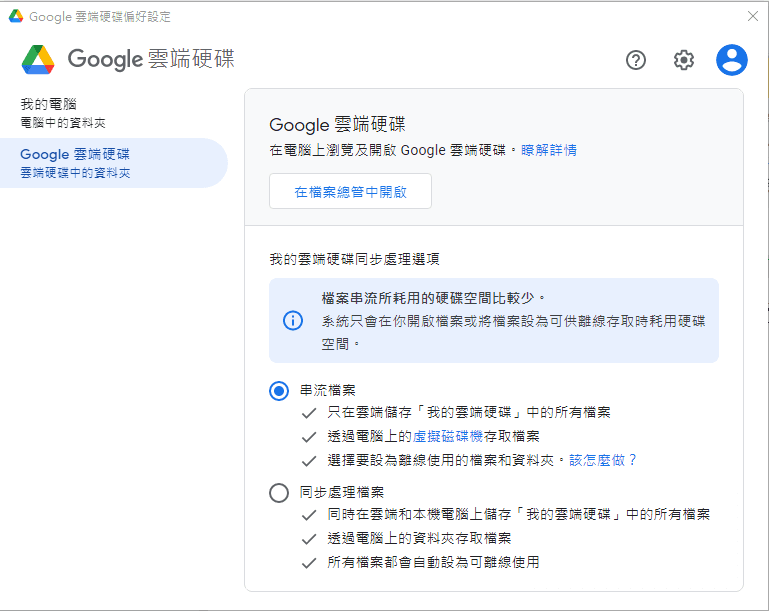The image size is (769, 611).
Task: Click the Google Drive logo in header
Action: click(x=38, y=59)
